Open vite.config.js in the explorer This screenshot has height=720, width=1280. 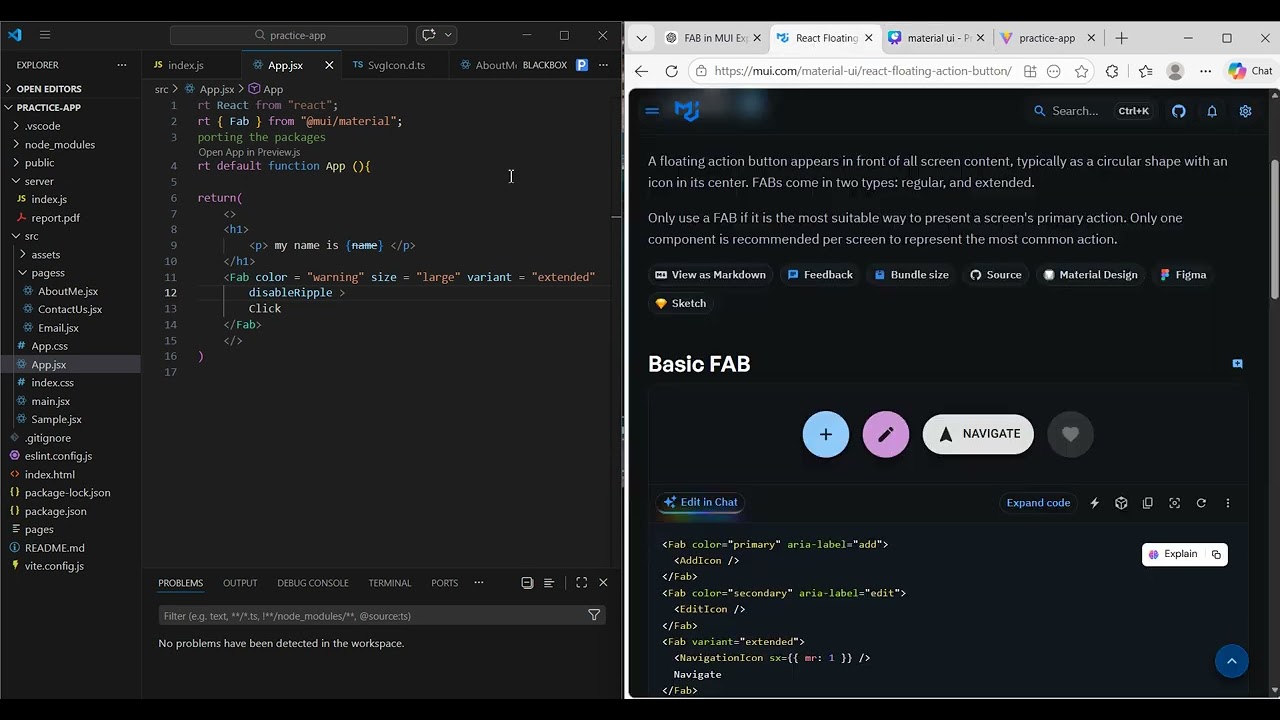[54, 566]
